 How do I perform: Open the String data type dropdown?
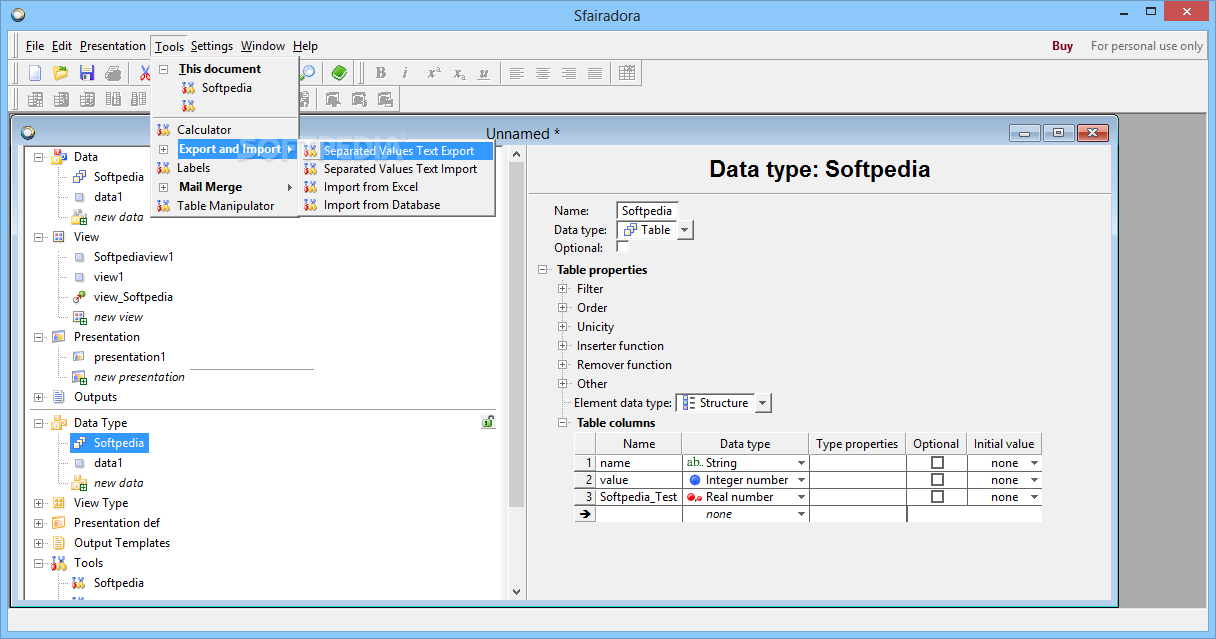click(801, 463)
